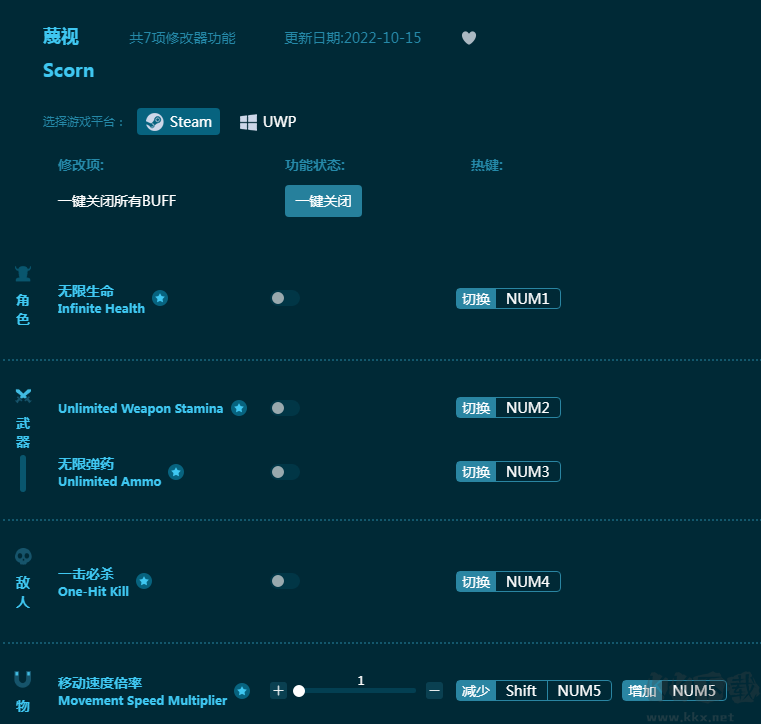The image size is (761, 724).
Task: Click the Scorn game title
Action: pos(68,71)
